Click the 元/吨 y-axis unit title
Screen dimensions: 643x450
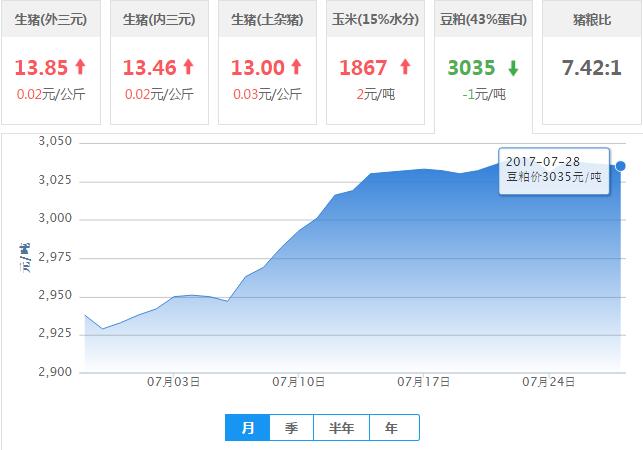(x=25, y=258)
